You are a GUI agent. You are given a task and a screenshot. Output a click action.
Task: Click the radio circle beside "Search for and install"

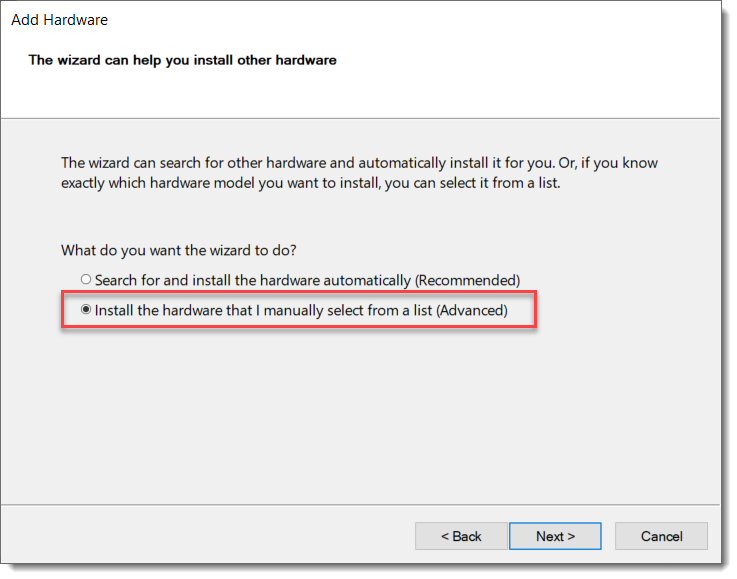(x=86, y=280)
